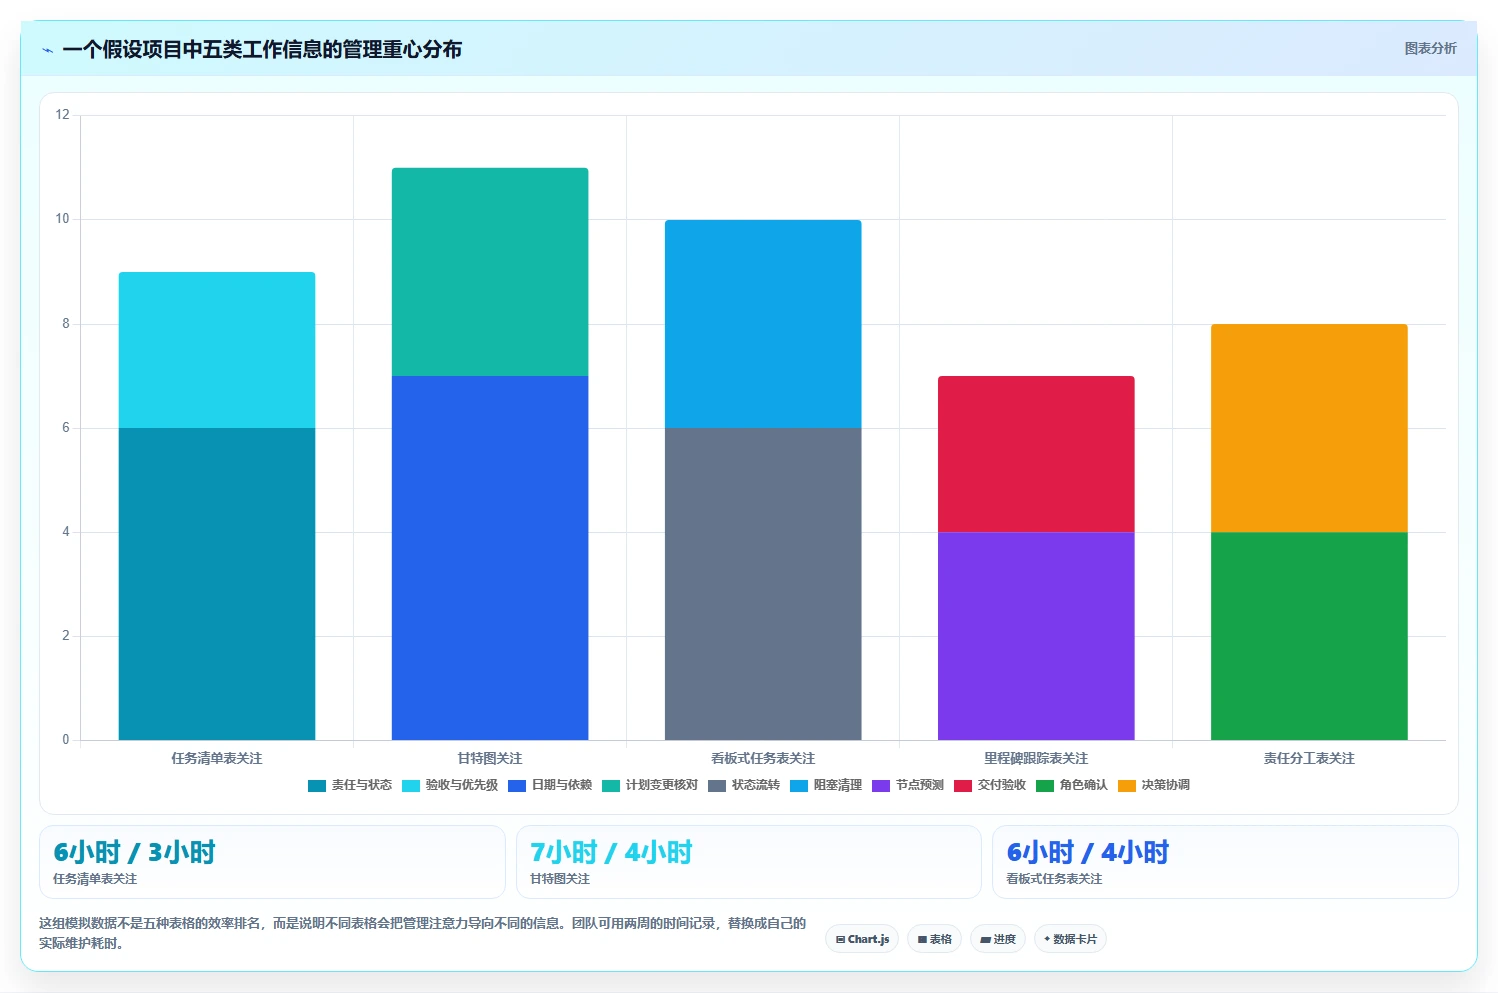Hide the 计划变更核对 dataset via legend
Image resolution: width=1498 pixels, height=993 pixels.
(x=650, y=786)
